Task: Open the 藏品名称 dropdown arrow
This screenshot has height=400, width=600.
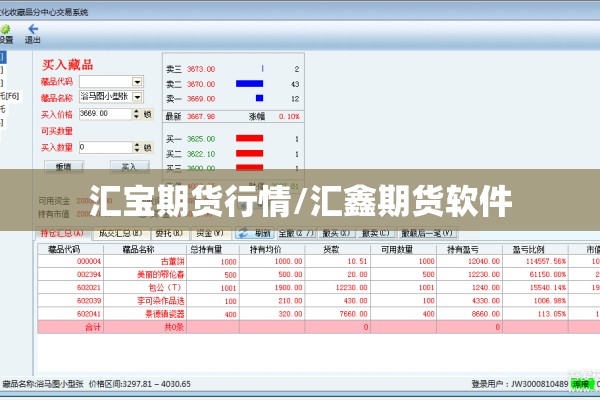Action: 138,97
